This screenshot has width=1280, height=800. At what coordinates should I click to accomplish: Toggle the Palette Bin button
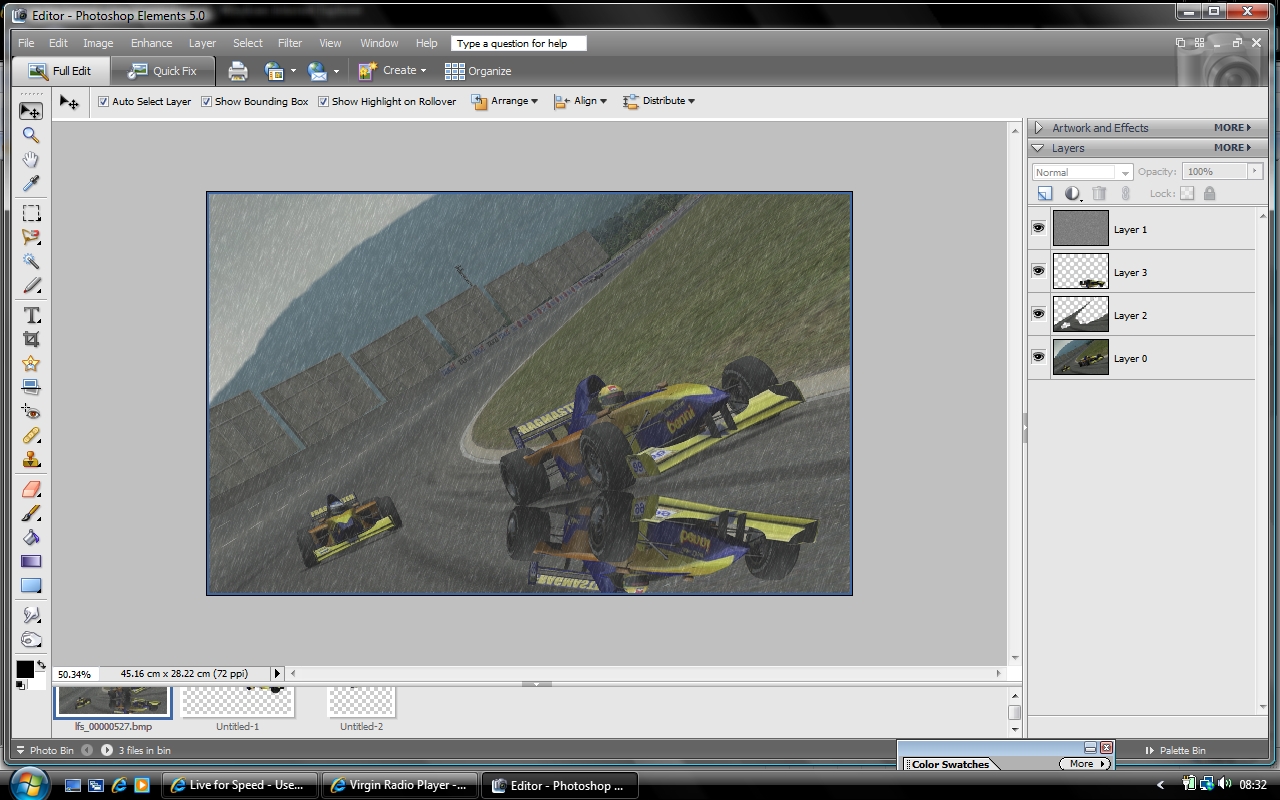point(1176,750)
